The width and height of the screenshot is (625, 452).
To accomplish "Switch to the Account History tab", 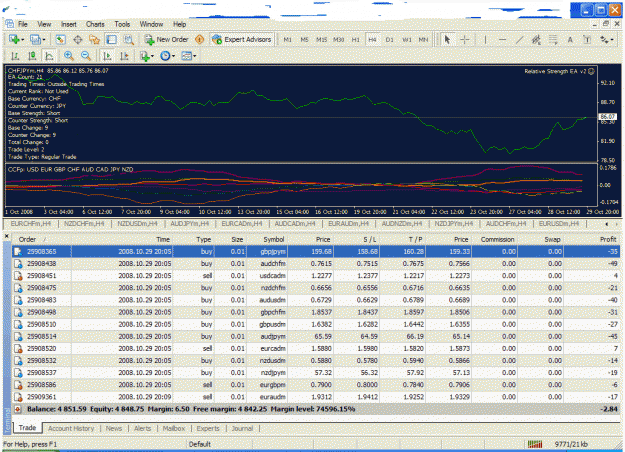I will point(71,428).
